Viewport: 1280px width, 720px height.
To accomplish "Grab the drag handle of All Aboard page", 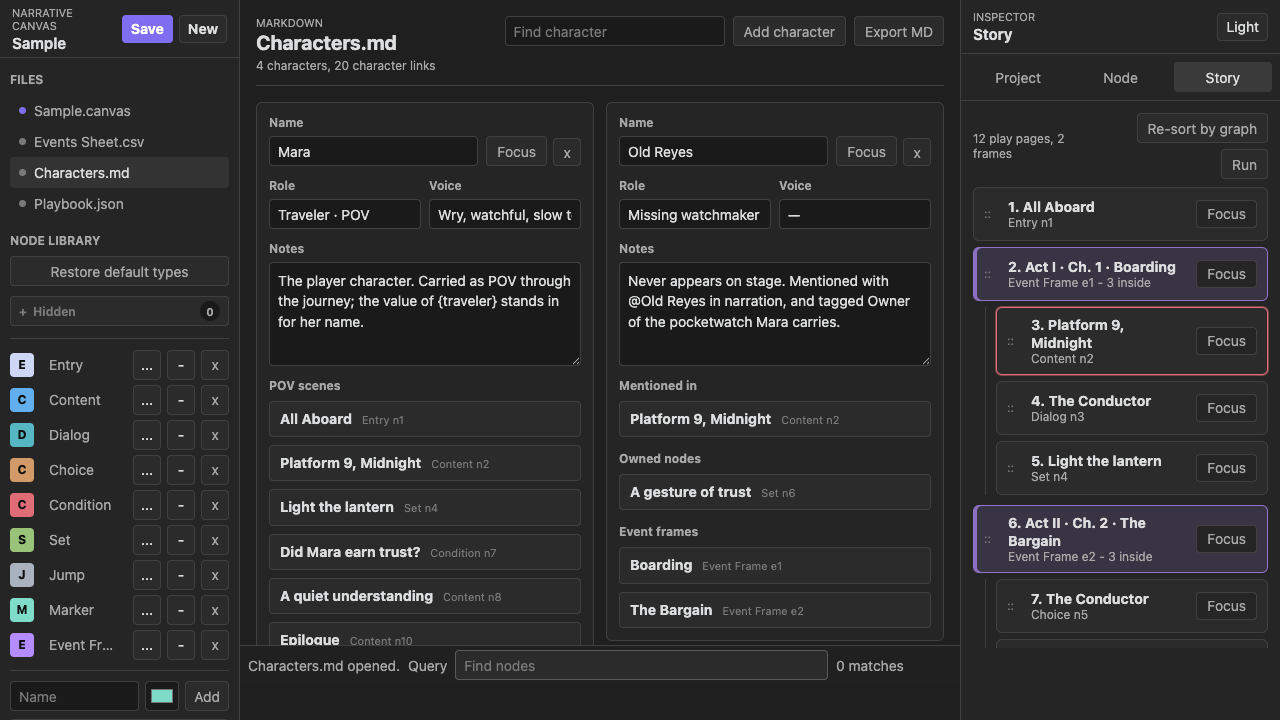I will click(x=988, y=215).
